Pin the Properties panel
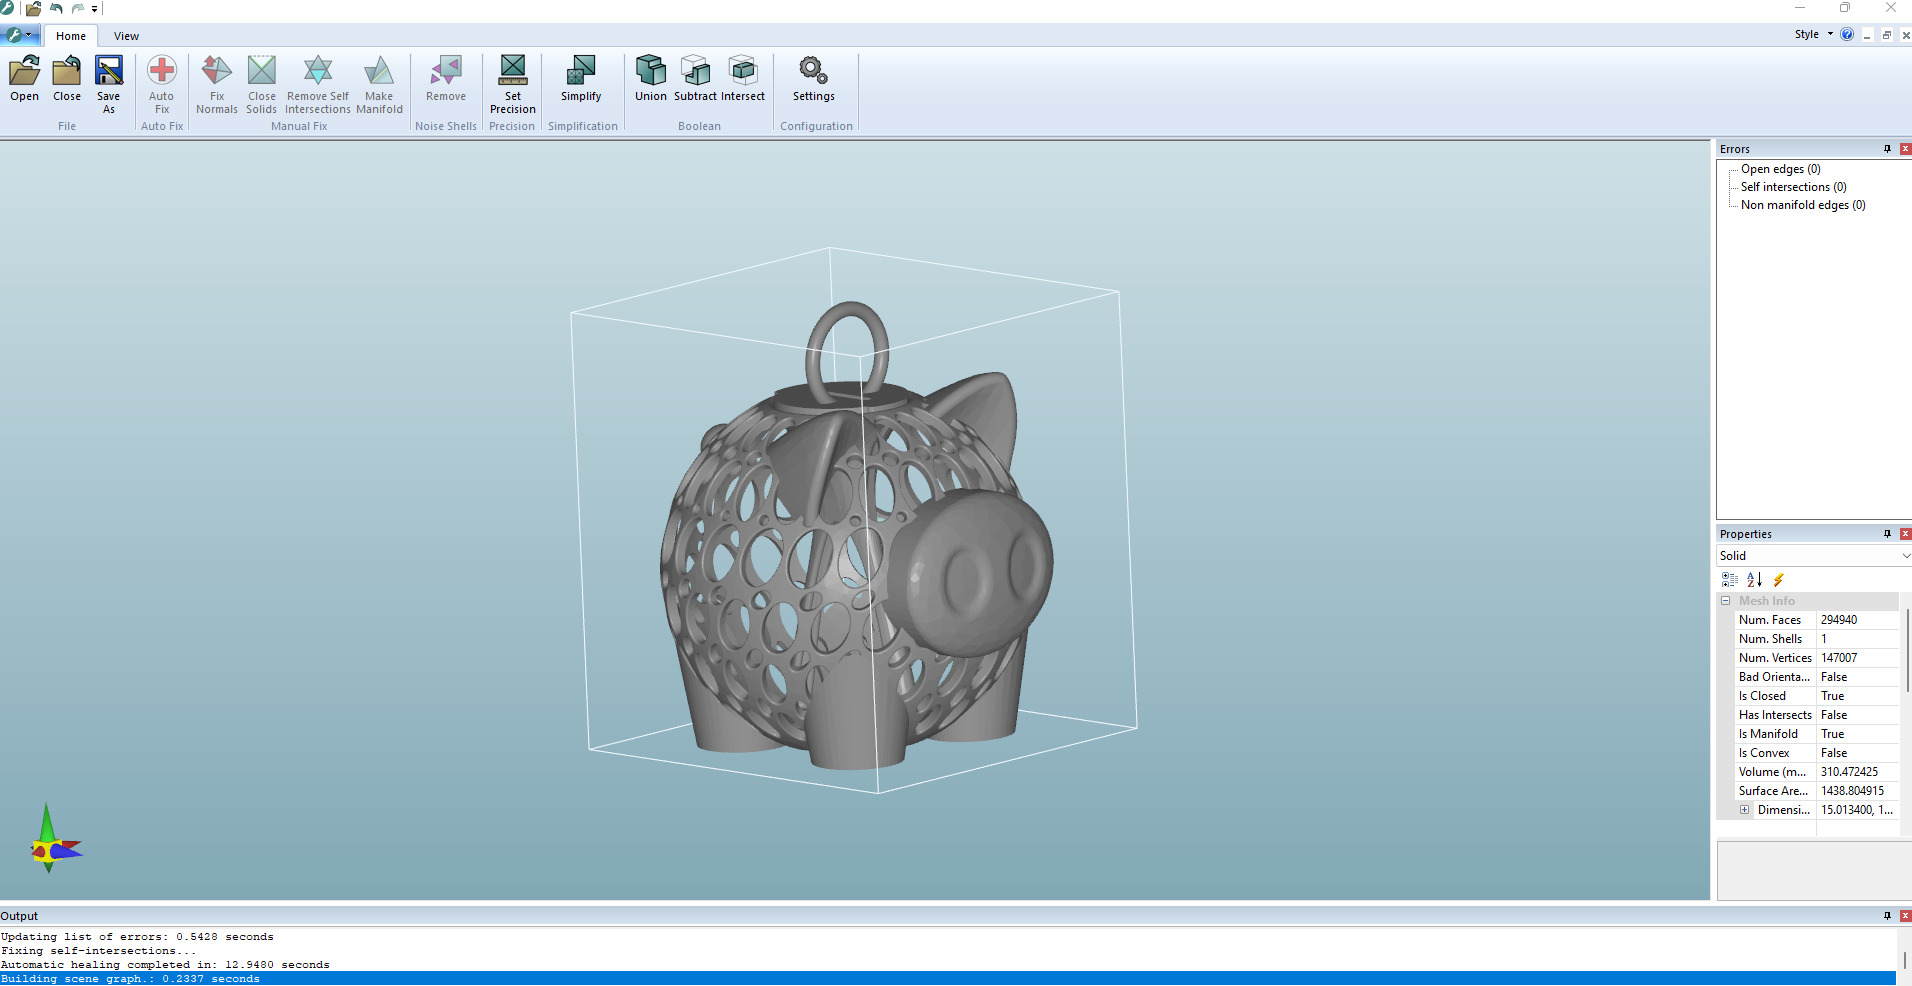Screen dimensions: 1912x986 [1888, 534]
